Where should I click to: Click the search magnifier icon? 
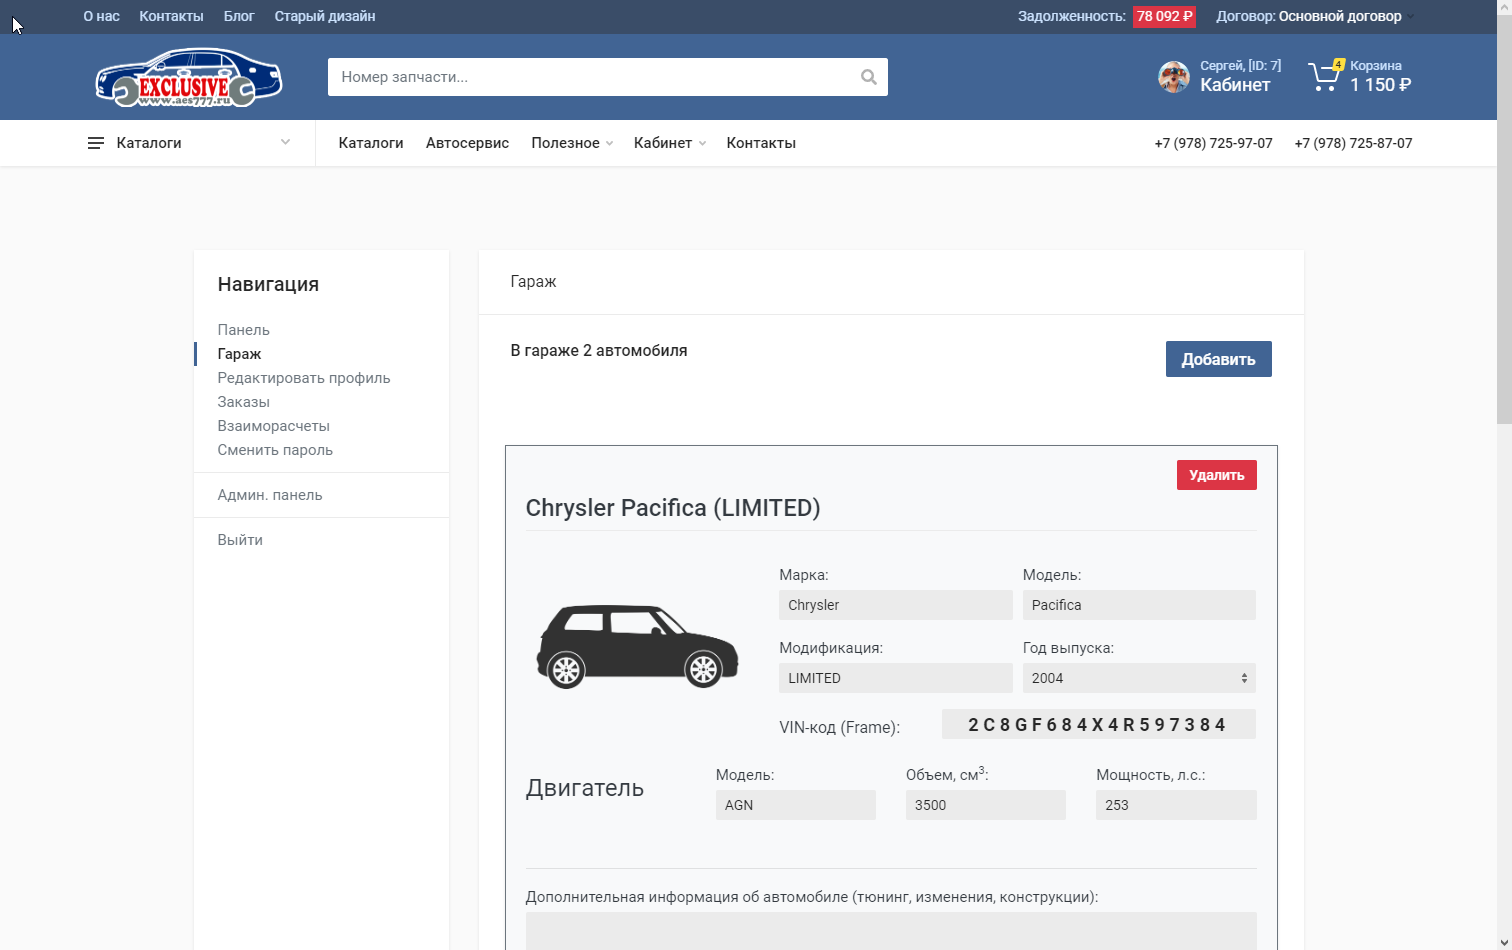point(868,77)
